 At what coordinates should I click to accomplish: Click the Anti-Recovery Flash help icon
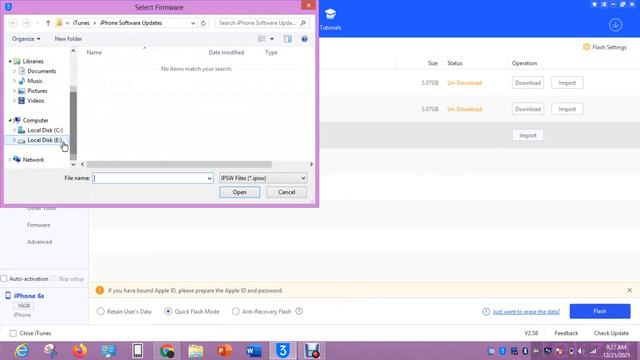tap(299, 311)
